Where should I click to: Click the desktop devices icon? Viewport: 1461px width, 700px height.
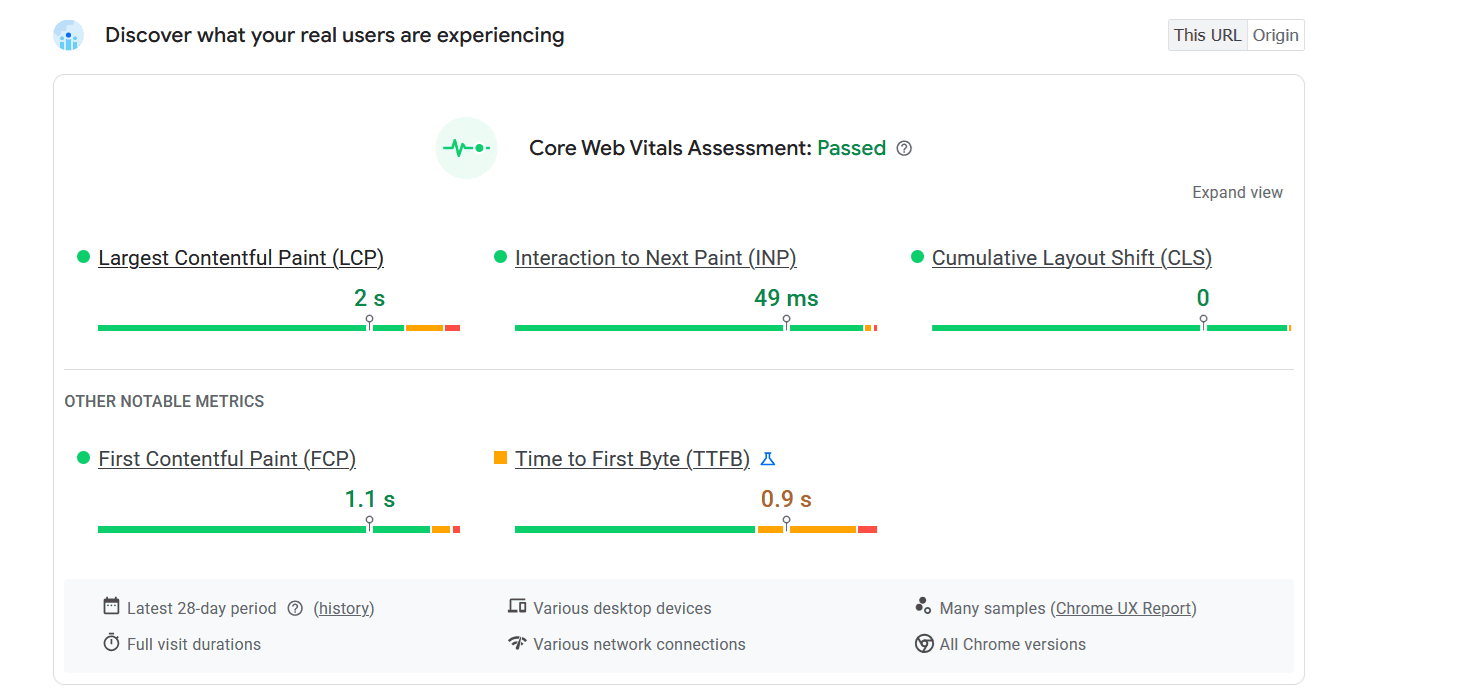517,607
